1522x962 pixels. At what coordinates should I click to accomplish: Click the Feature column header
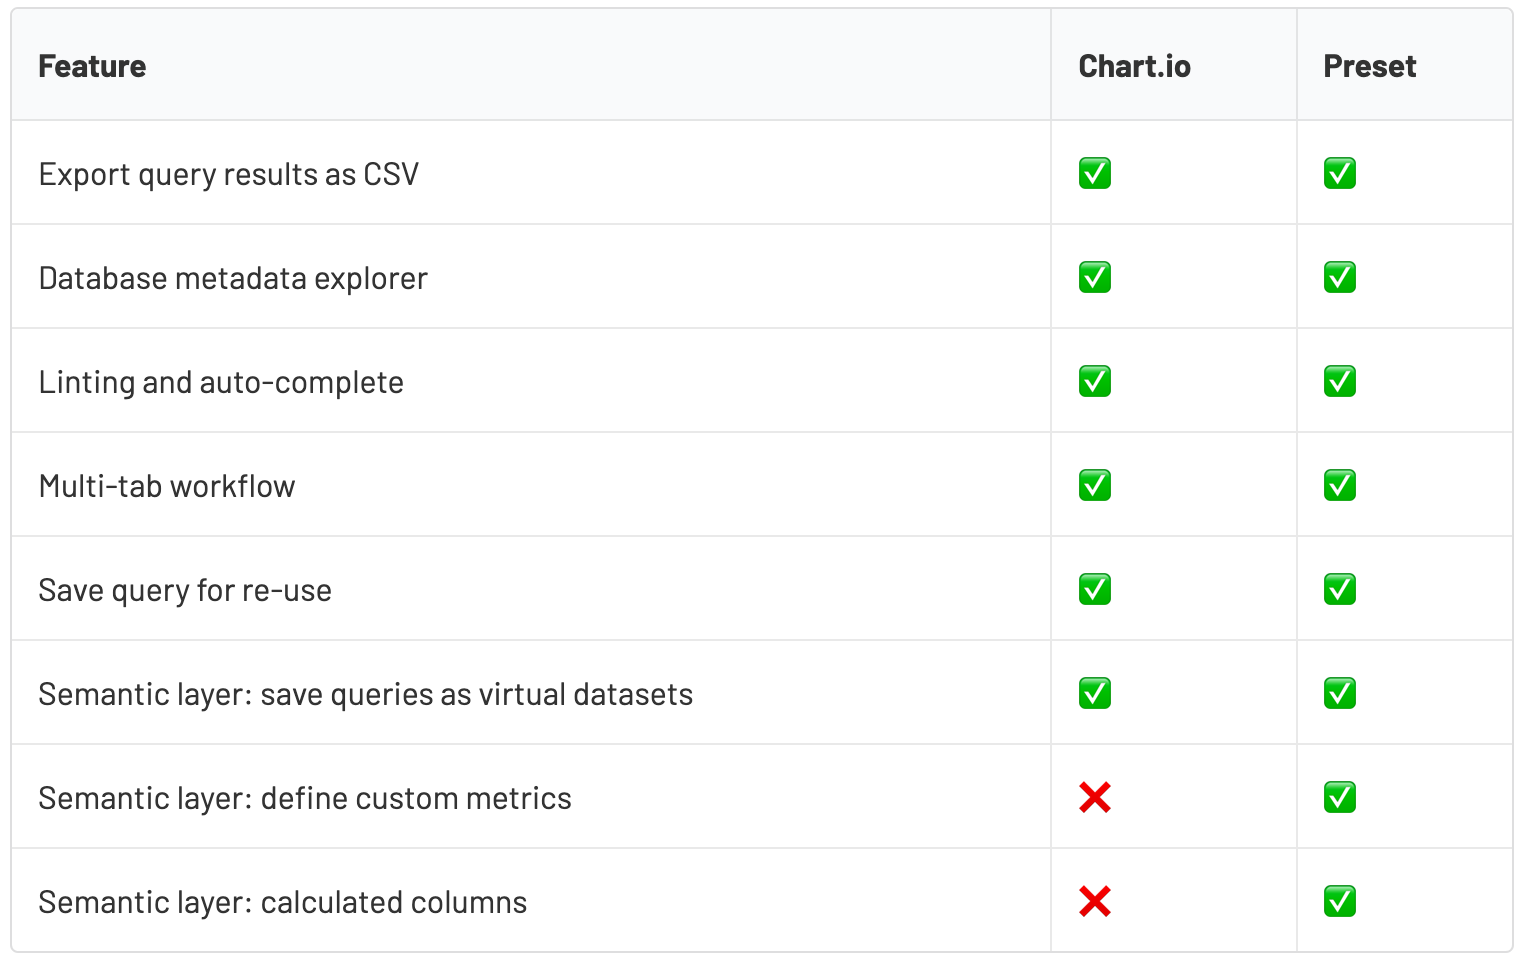pyautogui.click(x=92, y=66)
